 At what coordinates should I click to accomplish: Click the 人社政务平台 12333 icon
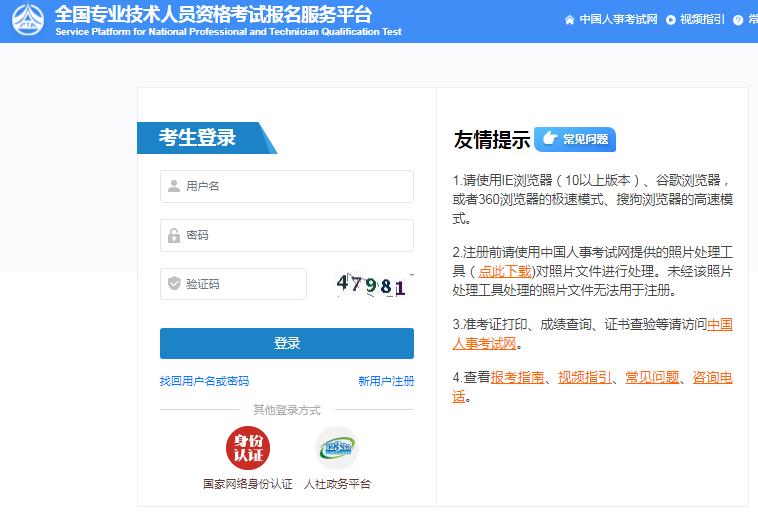coord(337,447)
